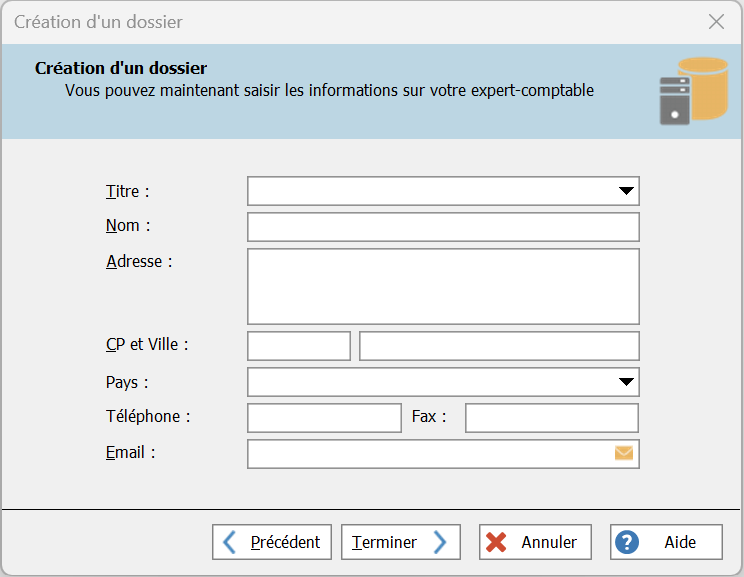This screenshot has width=744, height=577.
Task: Open the Titre dropdown list
Action: [x=626, y=191]
